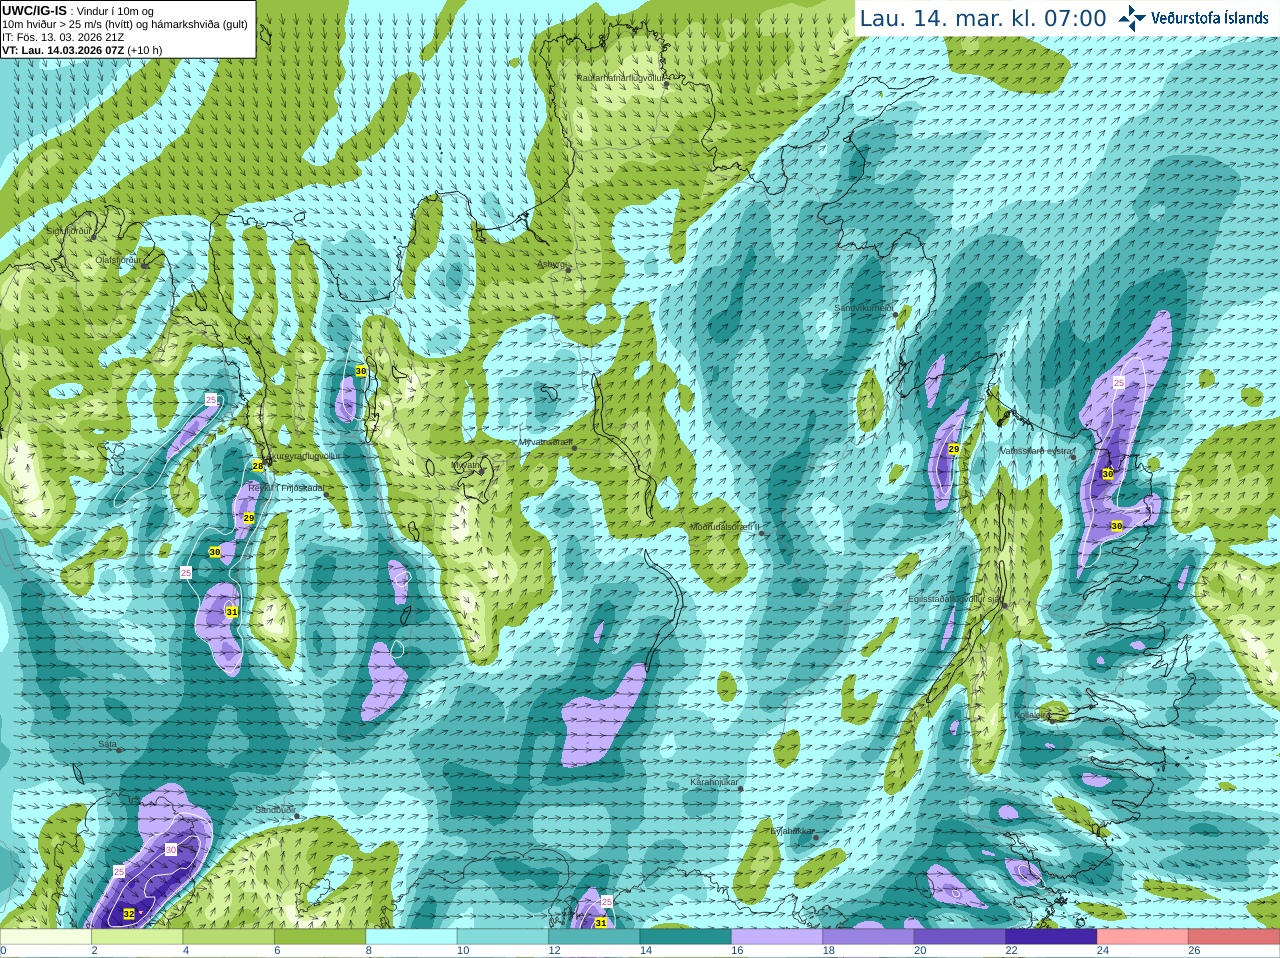Select the Kárahnjúkar station label
This screenshot has height=958, width=1280.
(x=714, y=782)
